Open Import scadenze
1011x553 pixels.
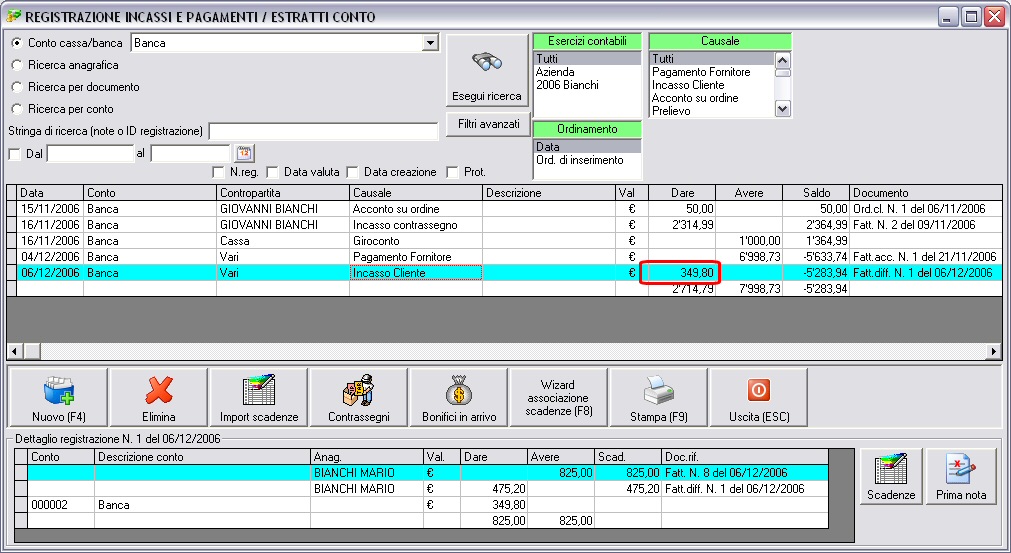pyautogui.click(x=259, y=398)
